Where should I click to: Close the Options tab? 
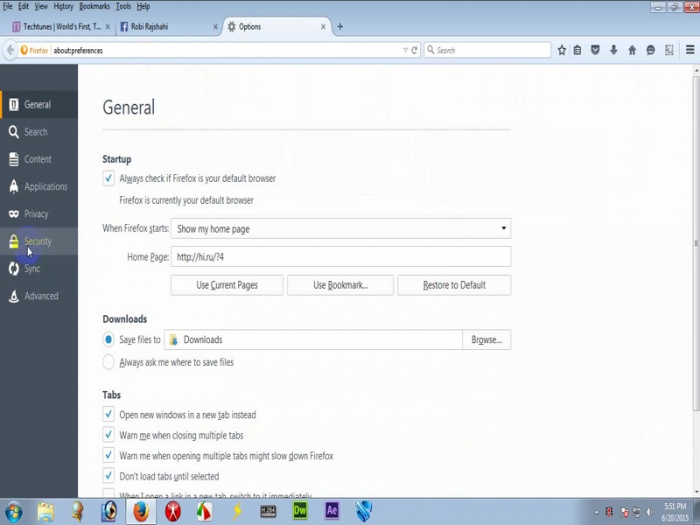(323, 27)
